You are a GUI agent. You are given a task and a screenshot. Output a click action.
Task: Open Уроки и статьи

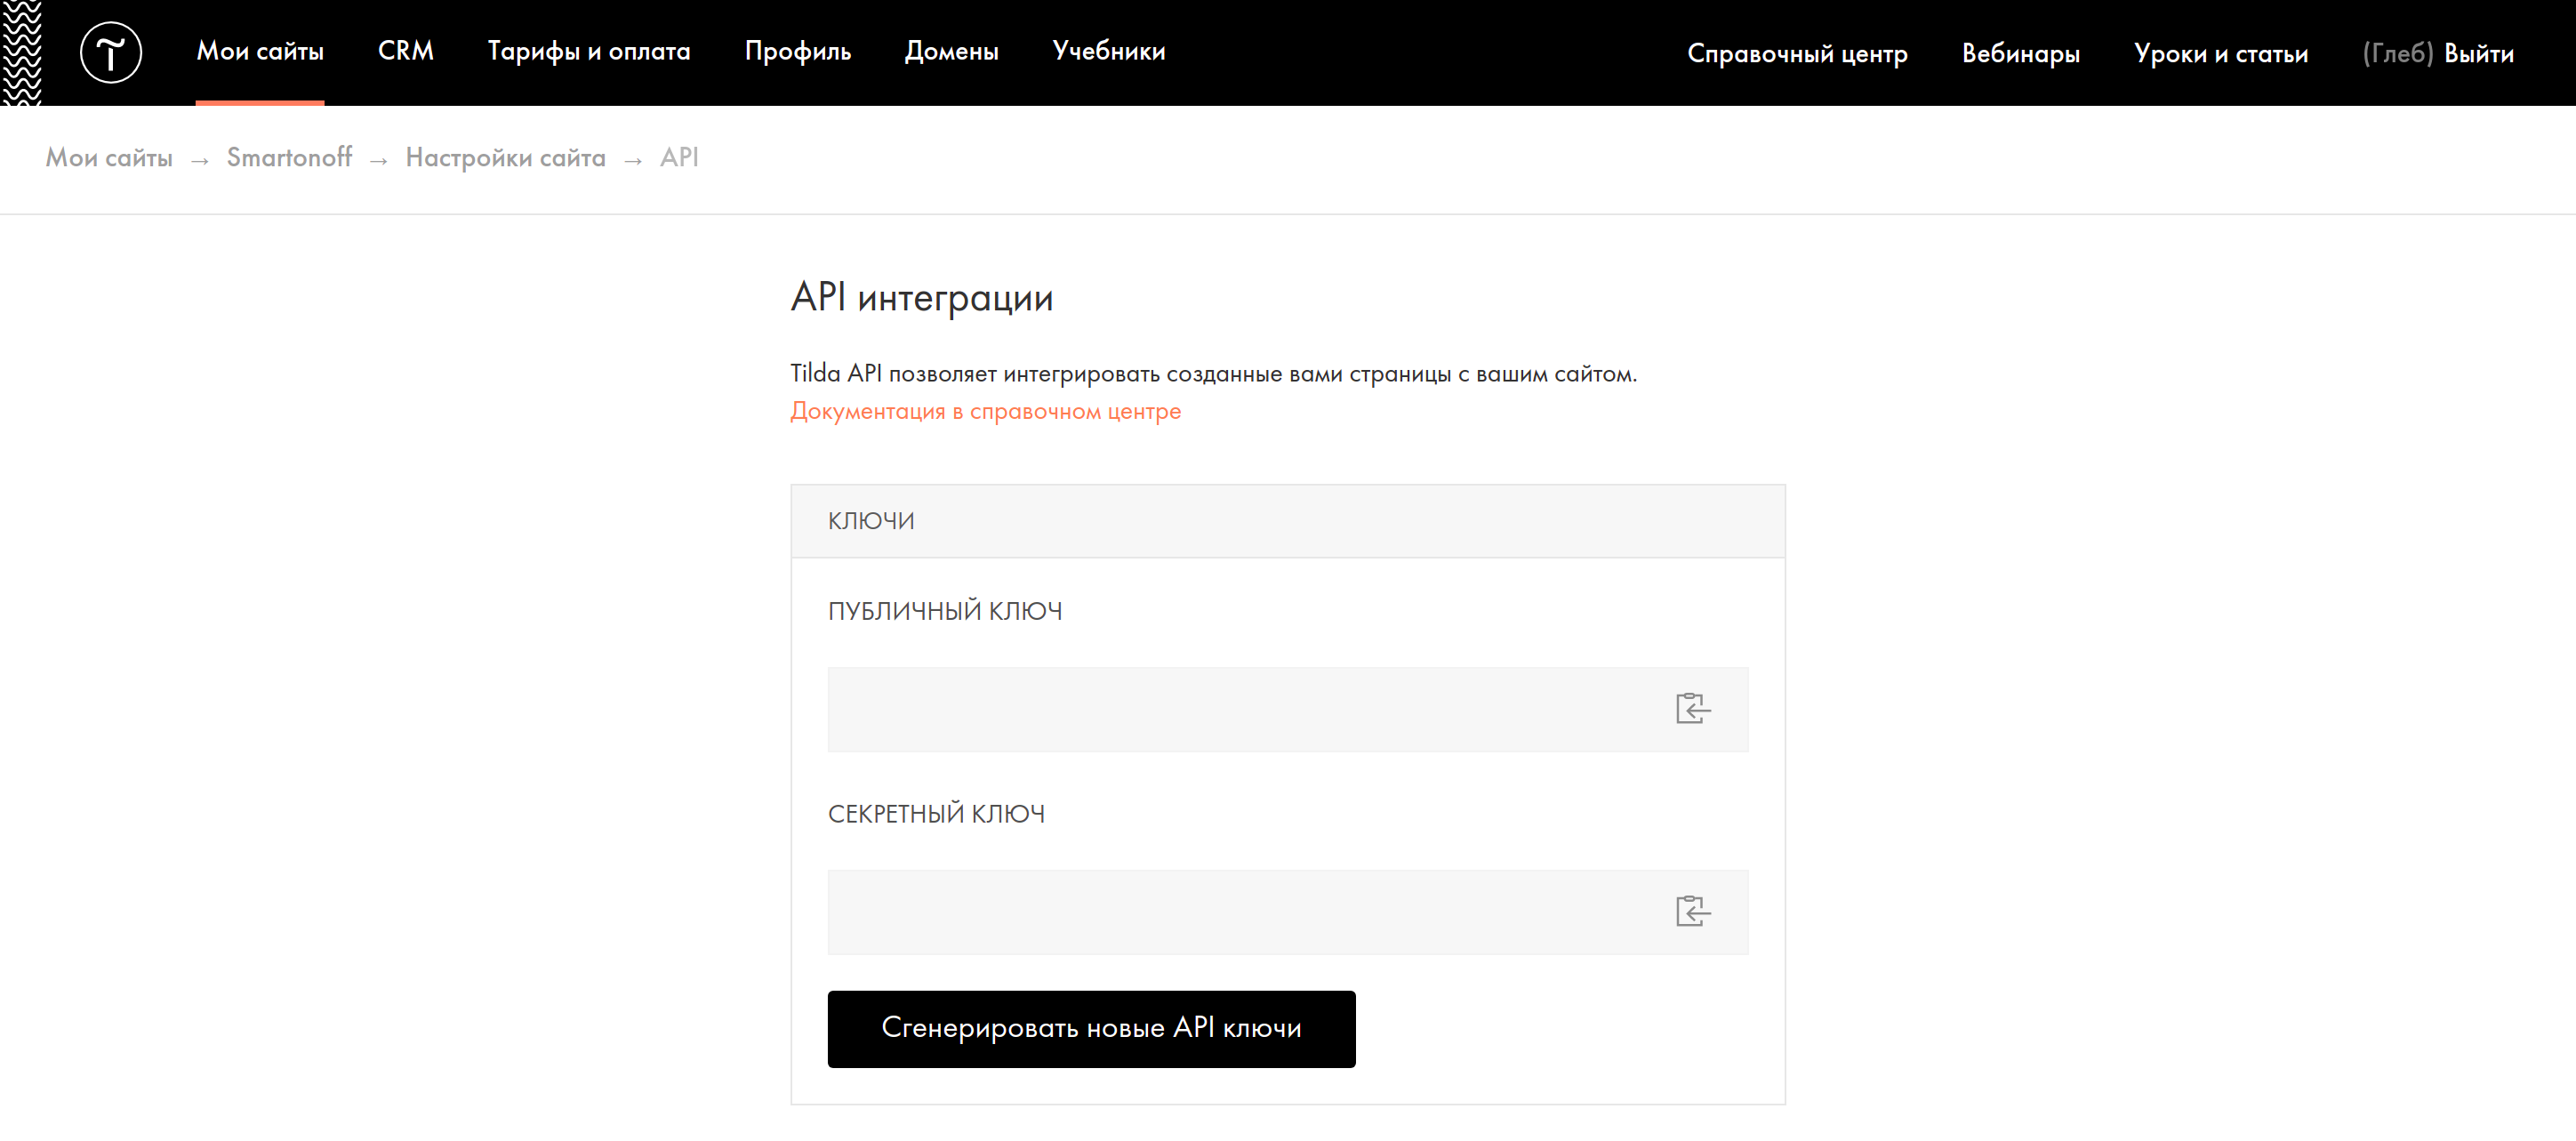click(x=2220, y=54)
